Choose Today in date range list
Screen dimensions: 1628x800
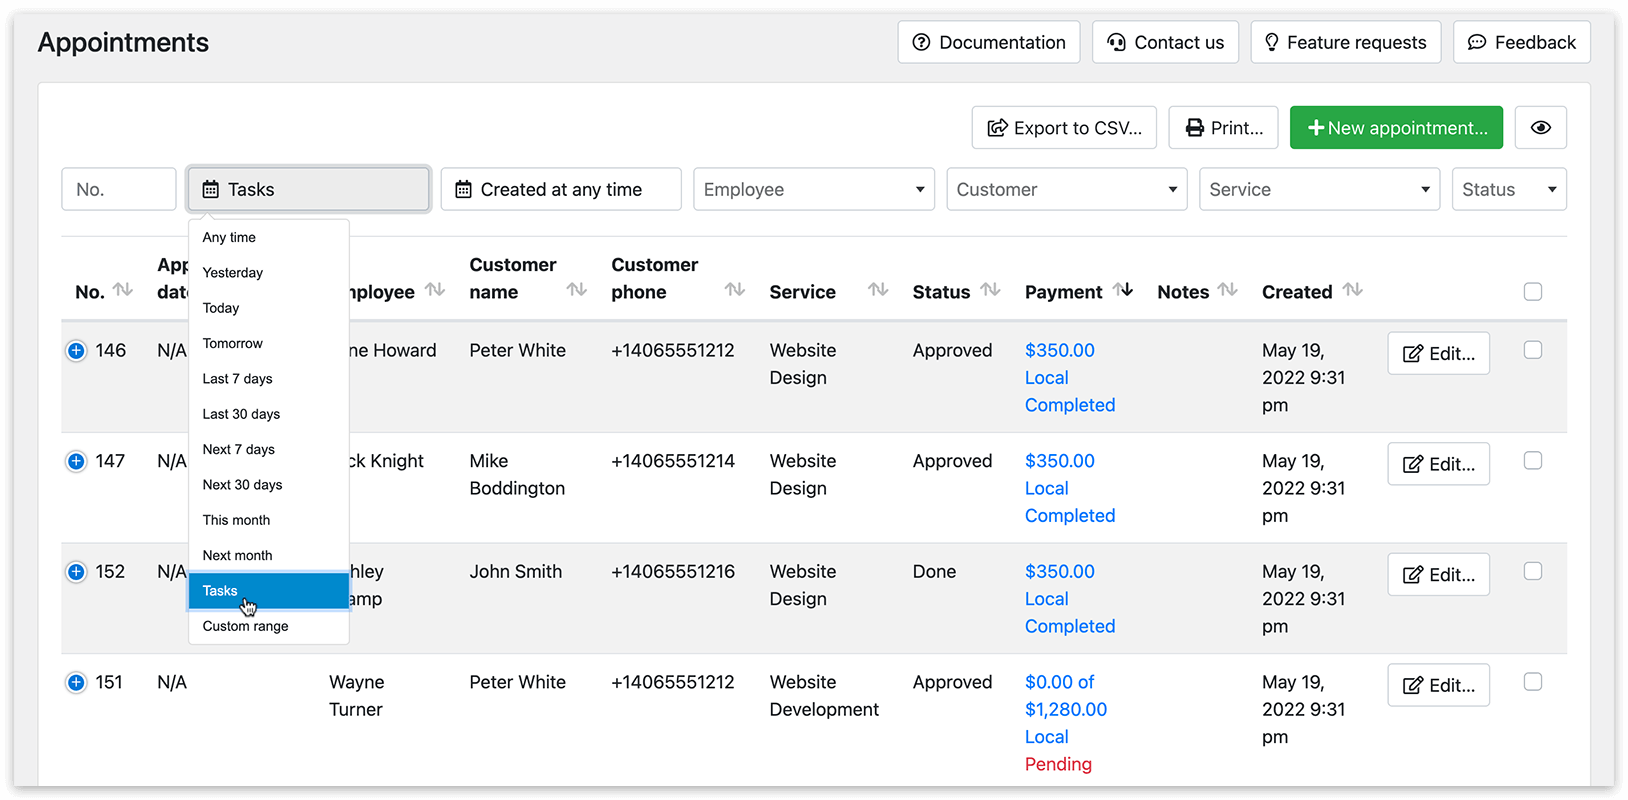click(x=269, y=308)
